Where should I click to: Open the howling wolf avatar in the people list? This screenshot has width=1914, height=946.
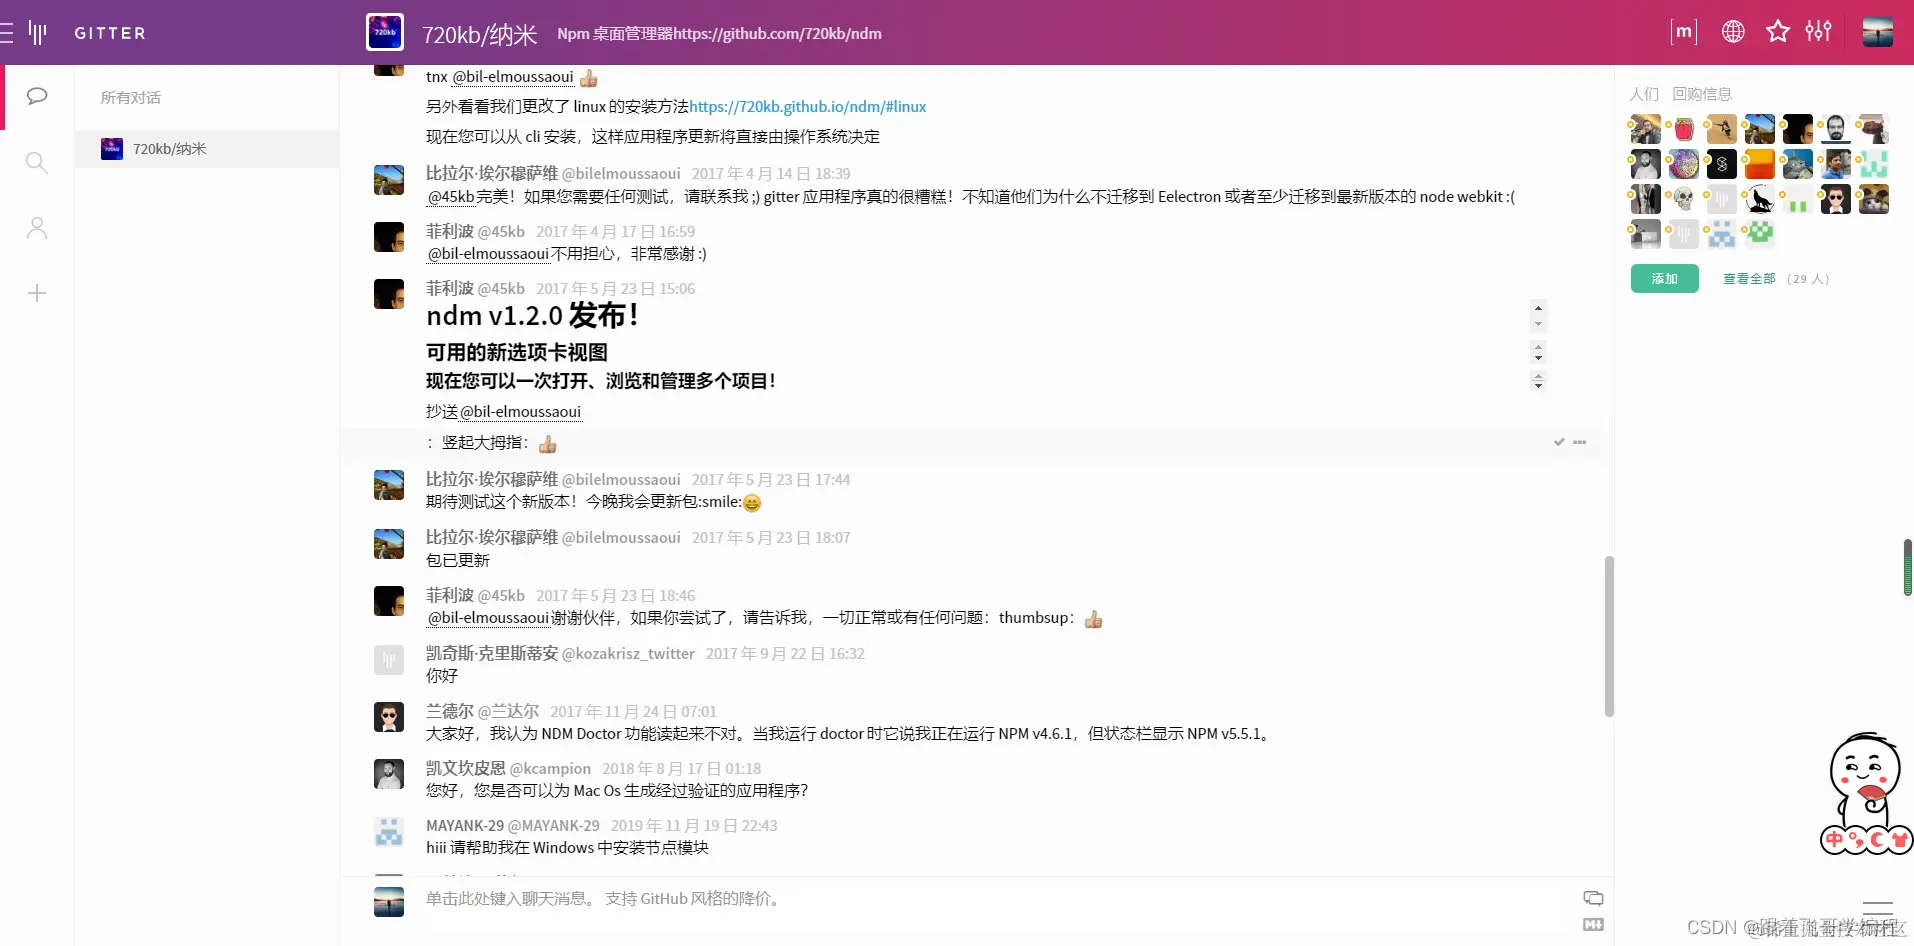[x=1760, y=199]
